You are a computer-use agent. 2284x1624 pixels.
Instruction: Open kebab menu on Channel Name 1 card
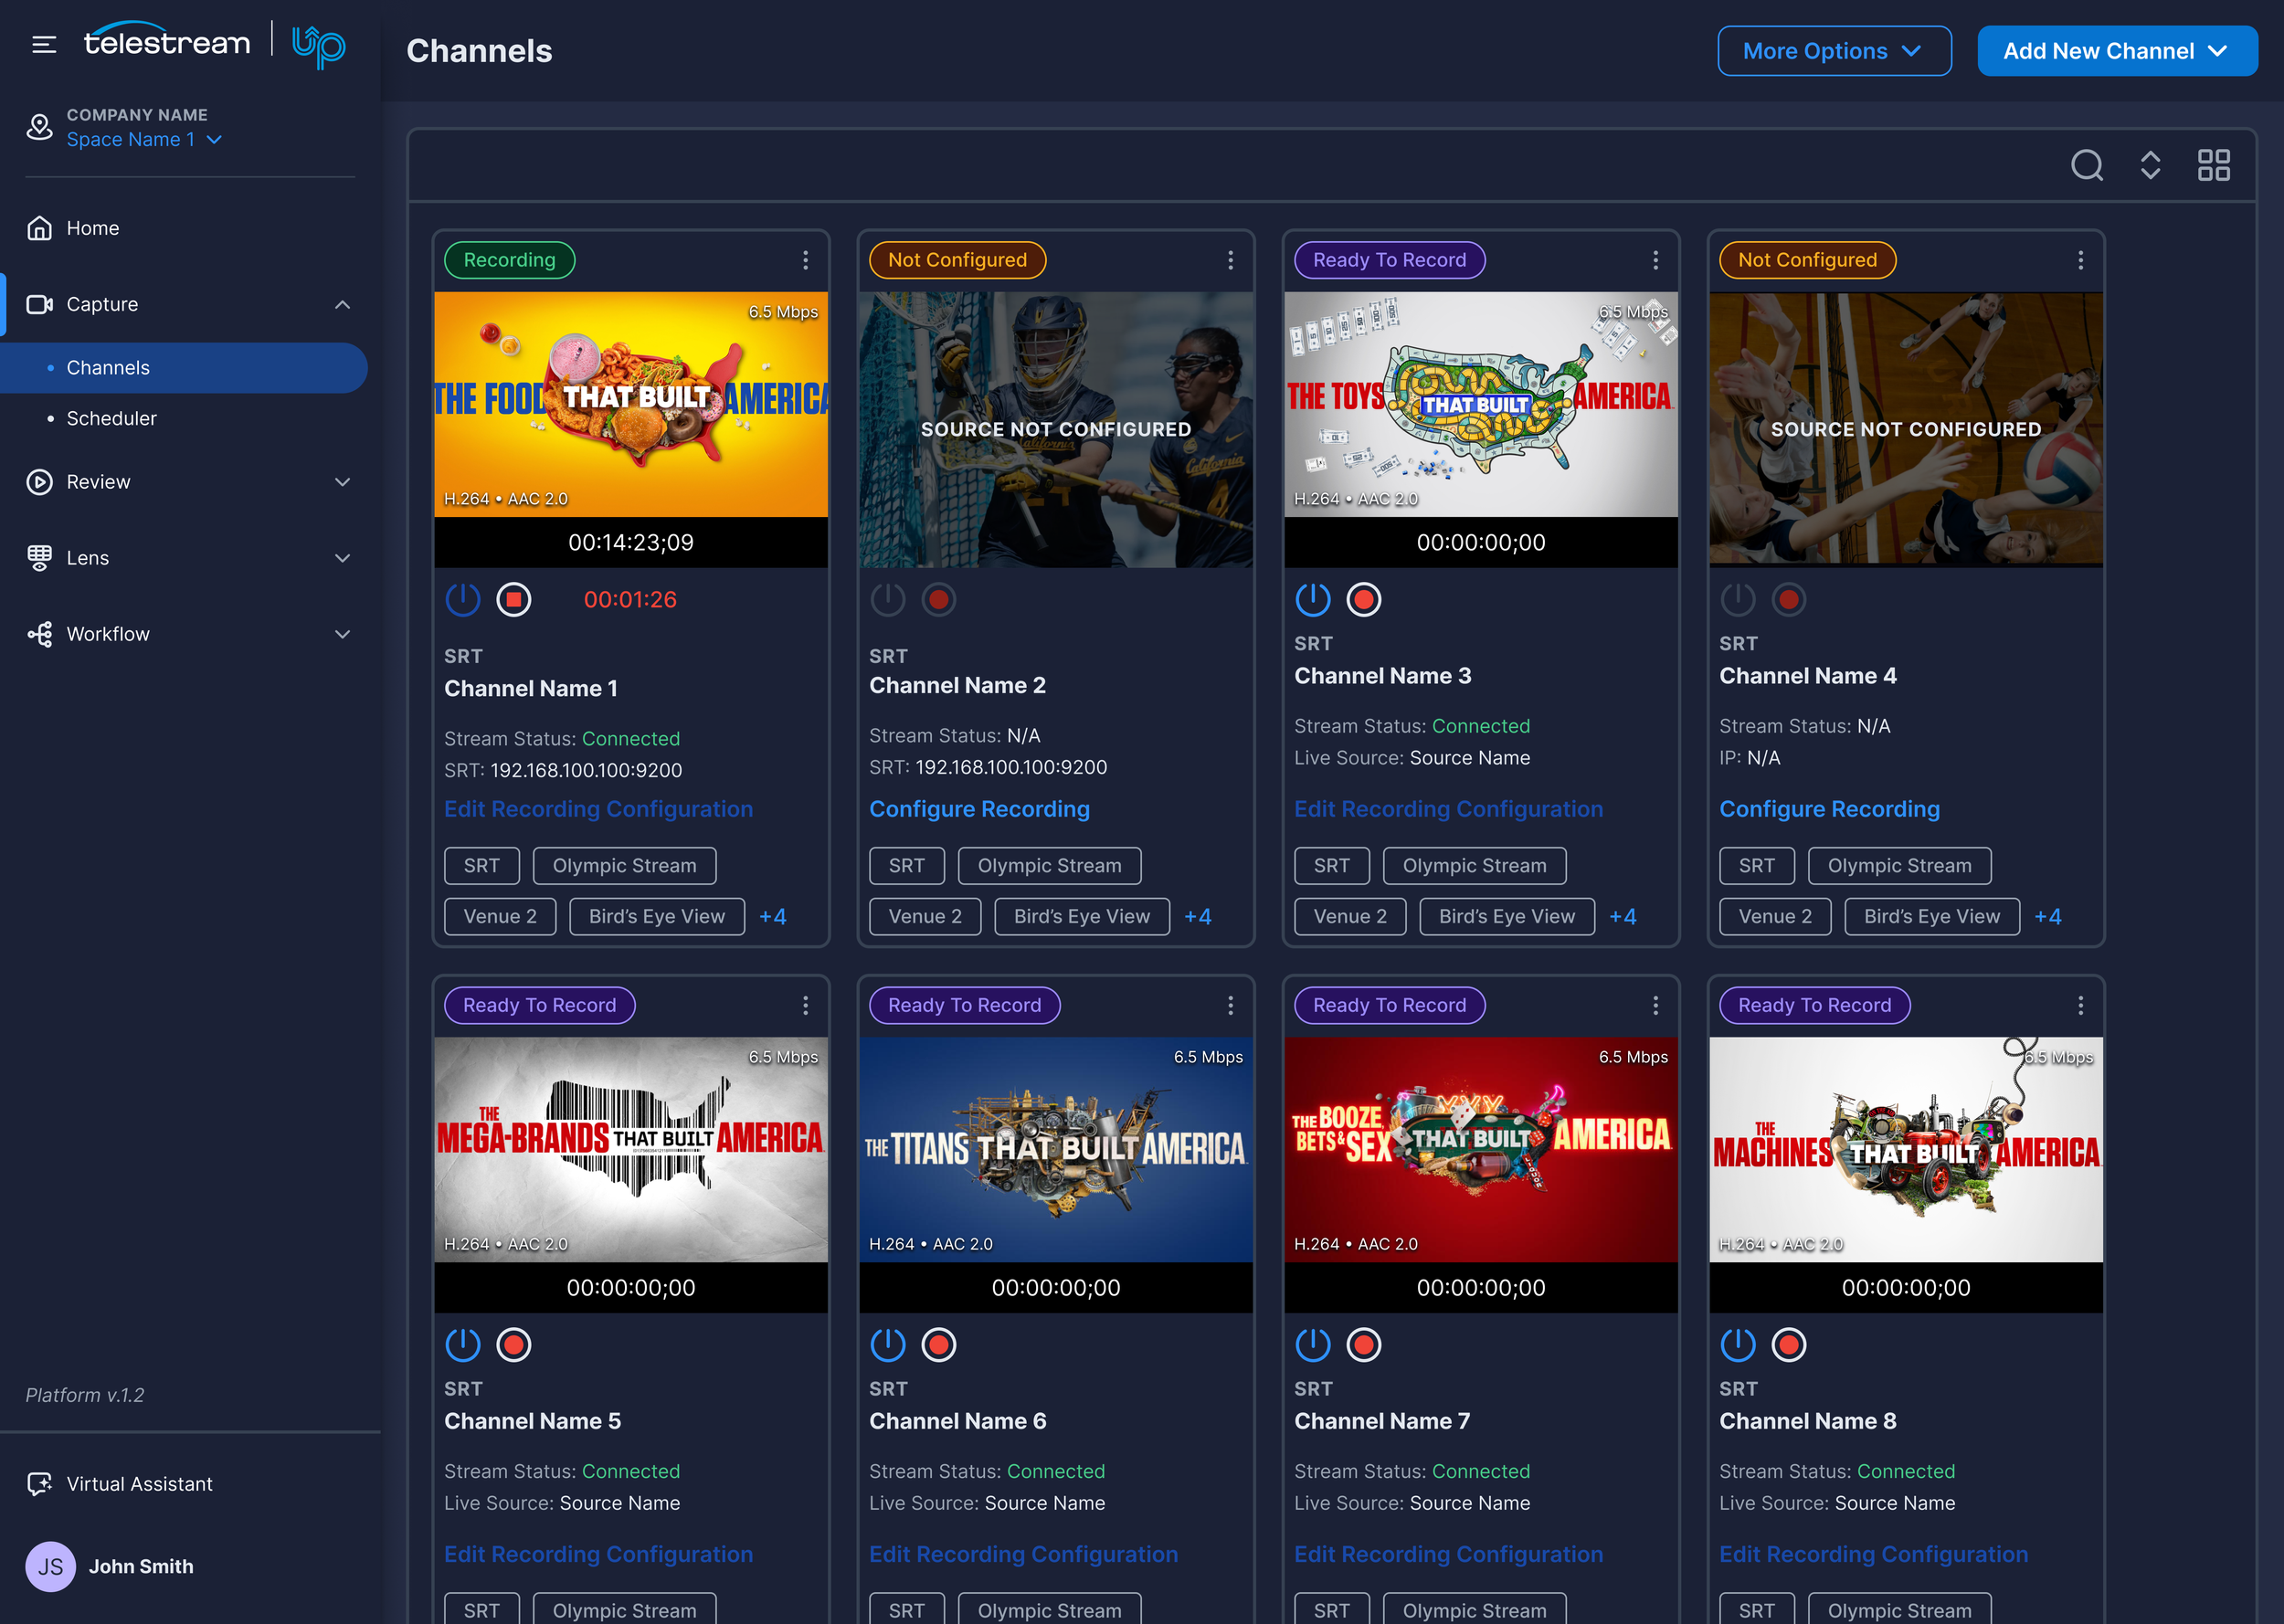click(x=805, y=260)
